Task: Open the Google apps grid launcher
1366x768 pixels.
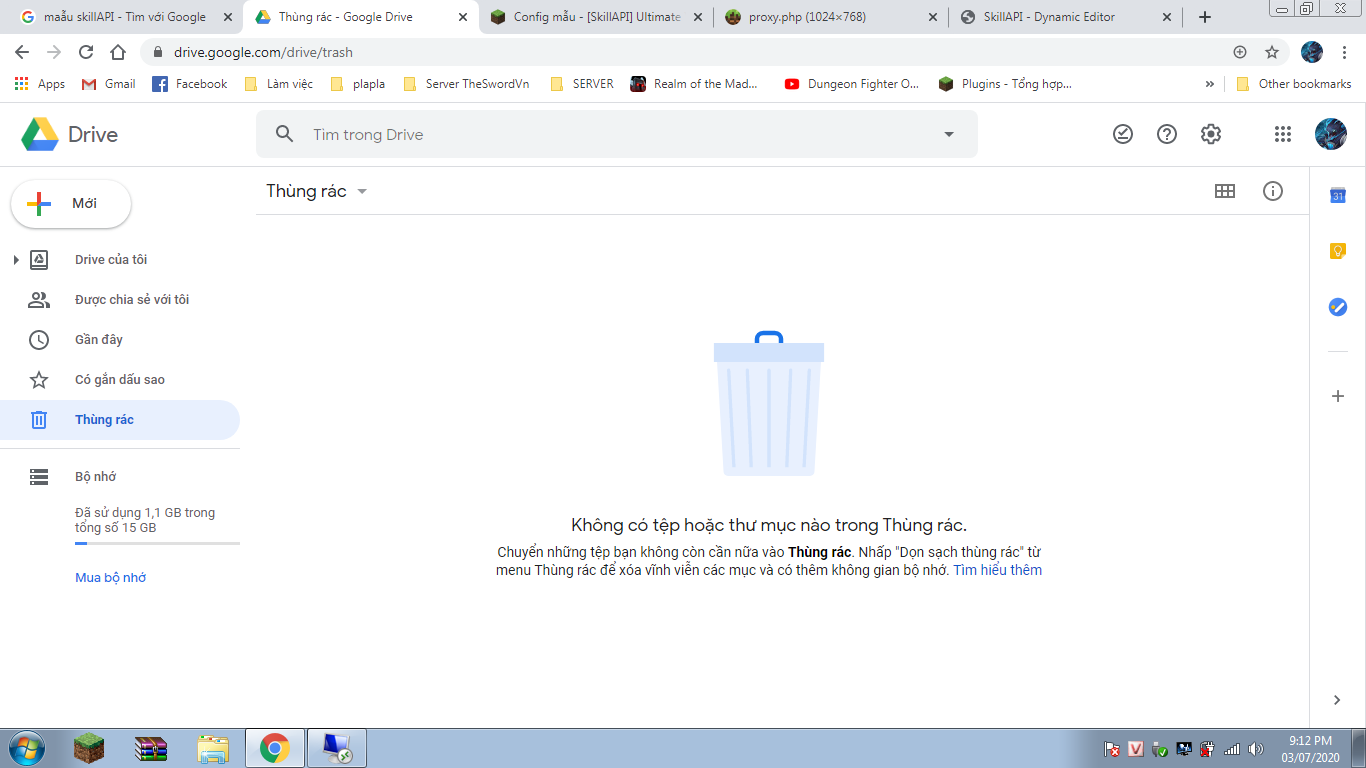Action: (x=1283, y=134)
